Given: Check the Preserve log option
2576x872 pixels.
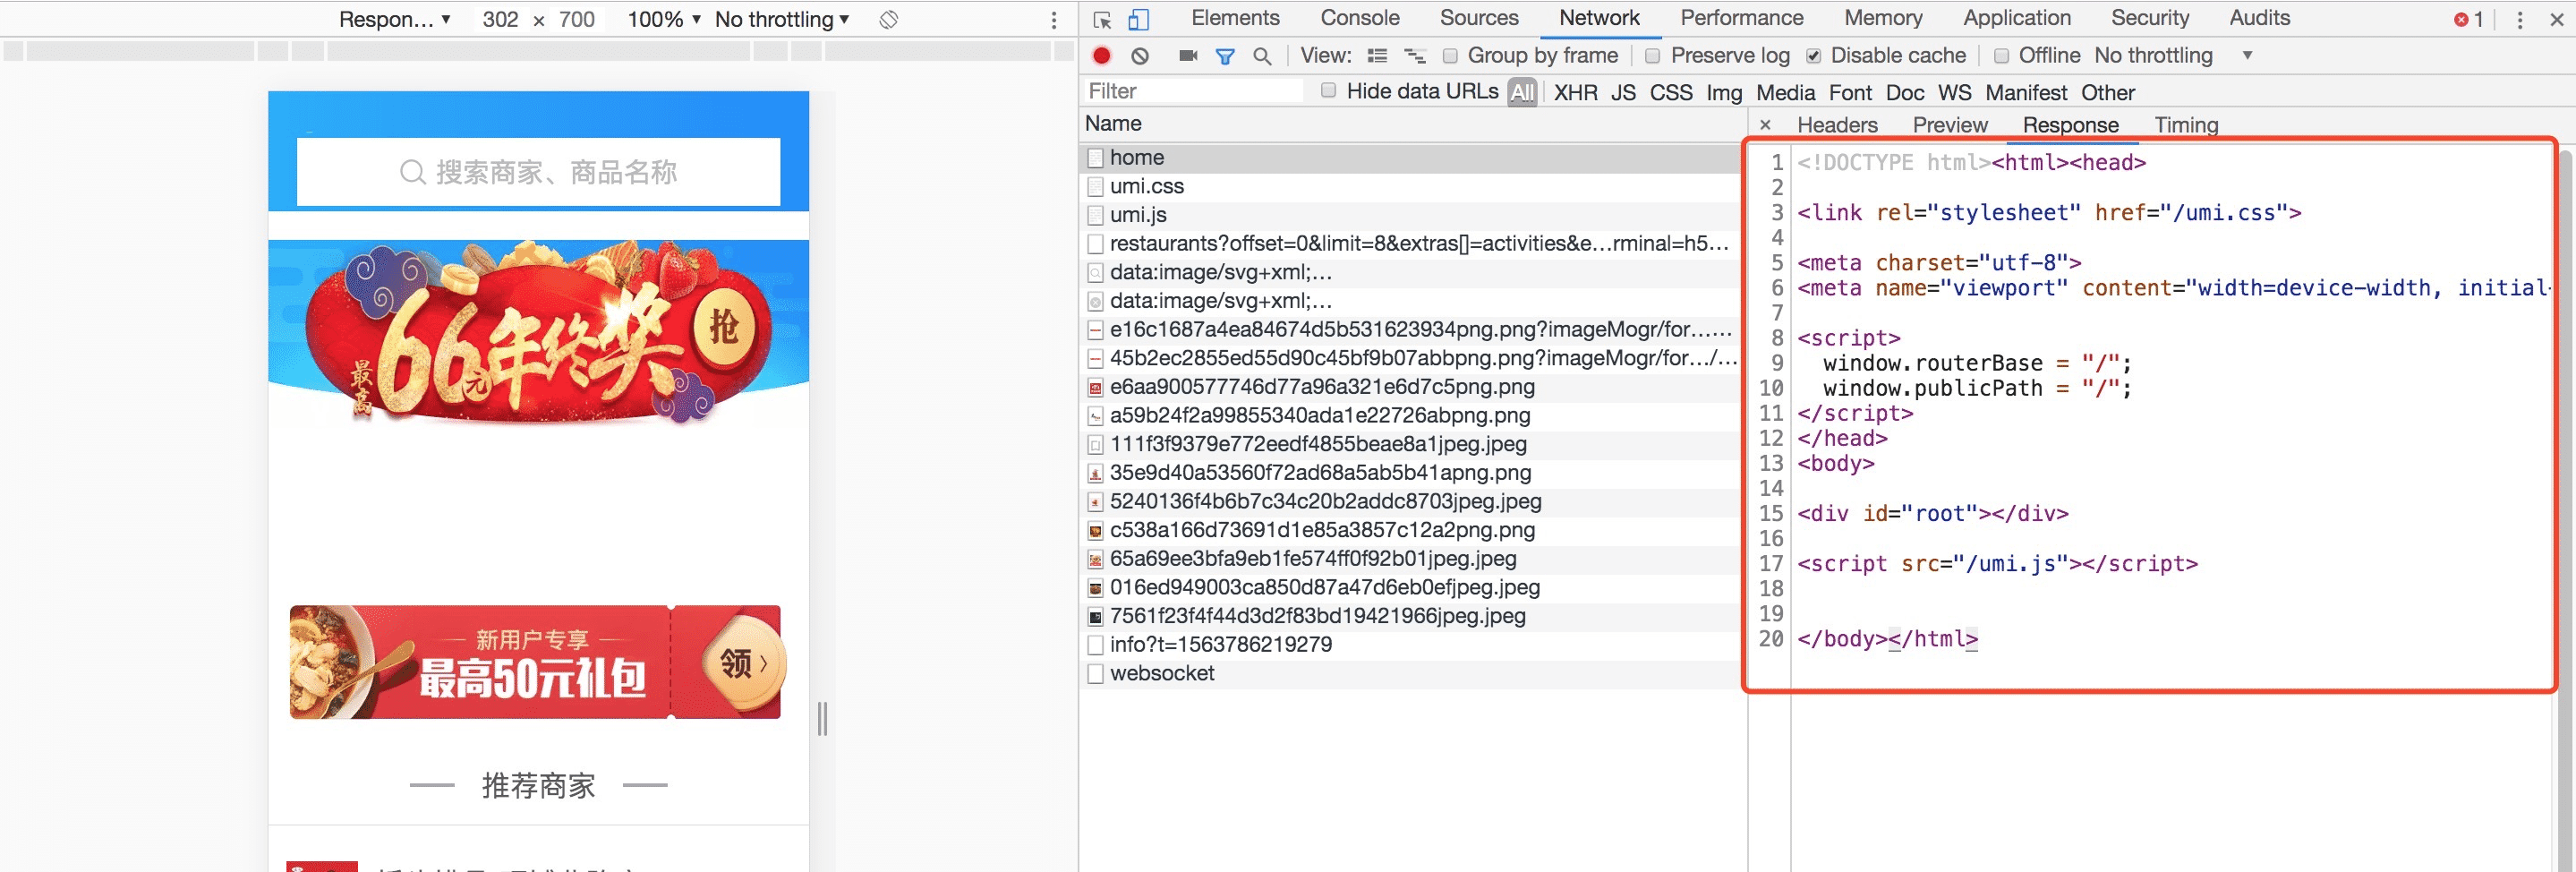Looking at the screenshot, I should tap(1654, 56).
